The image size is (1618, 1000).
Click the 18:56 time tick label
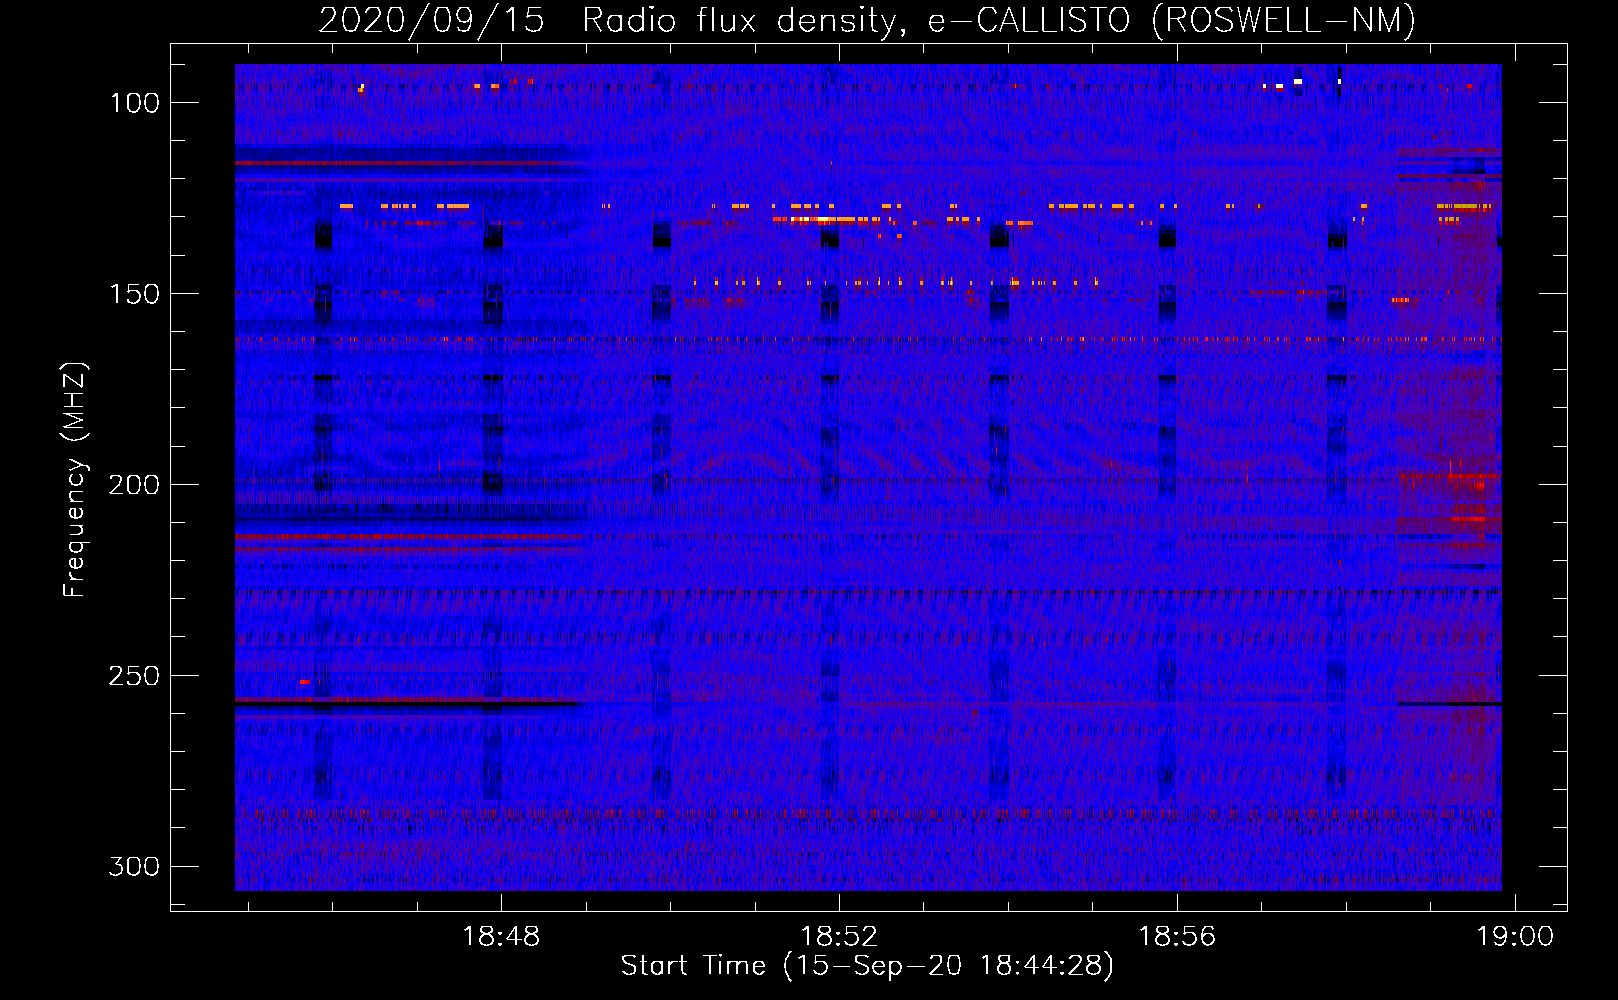(x=1177, y=937)
